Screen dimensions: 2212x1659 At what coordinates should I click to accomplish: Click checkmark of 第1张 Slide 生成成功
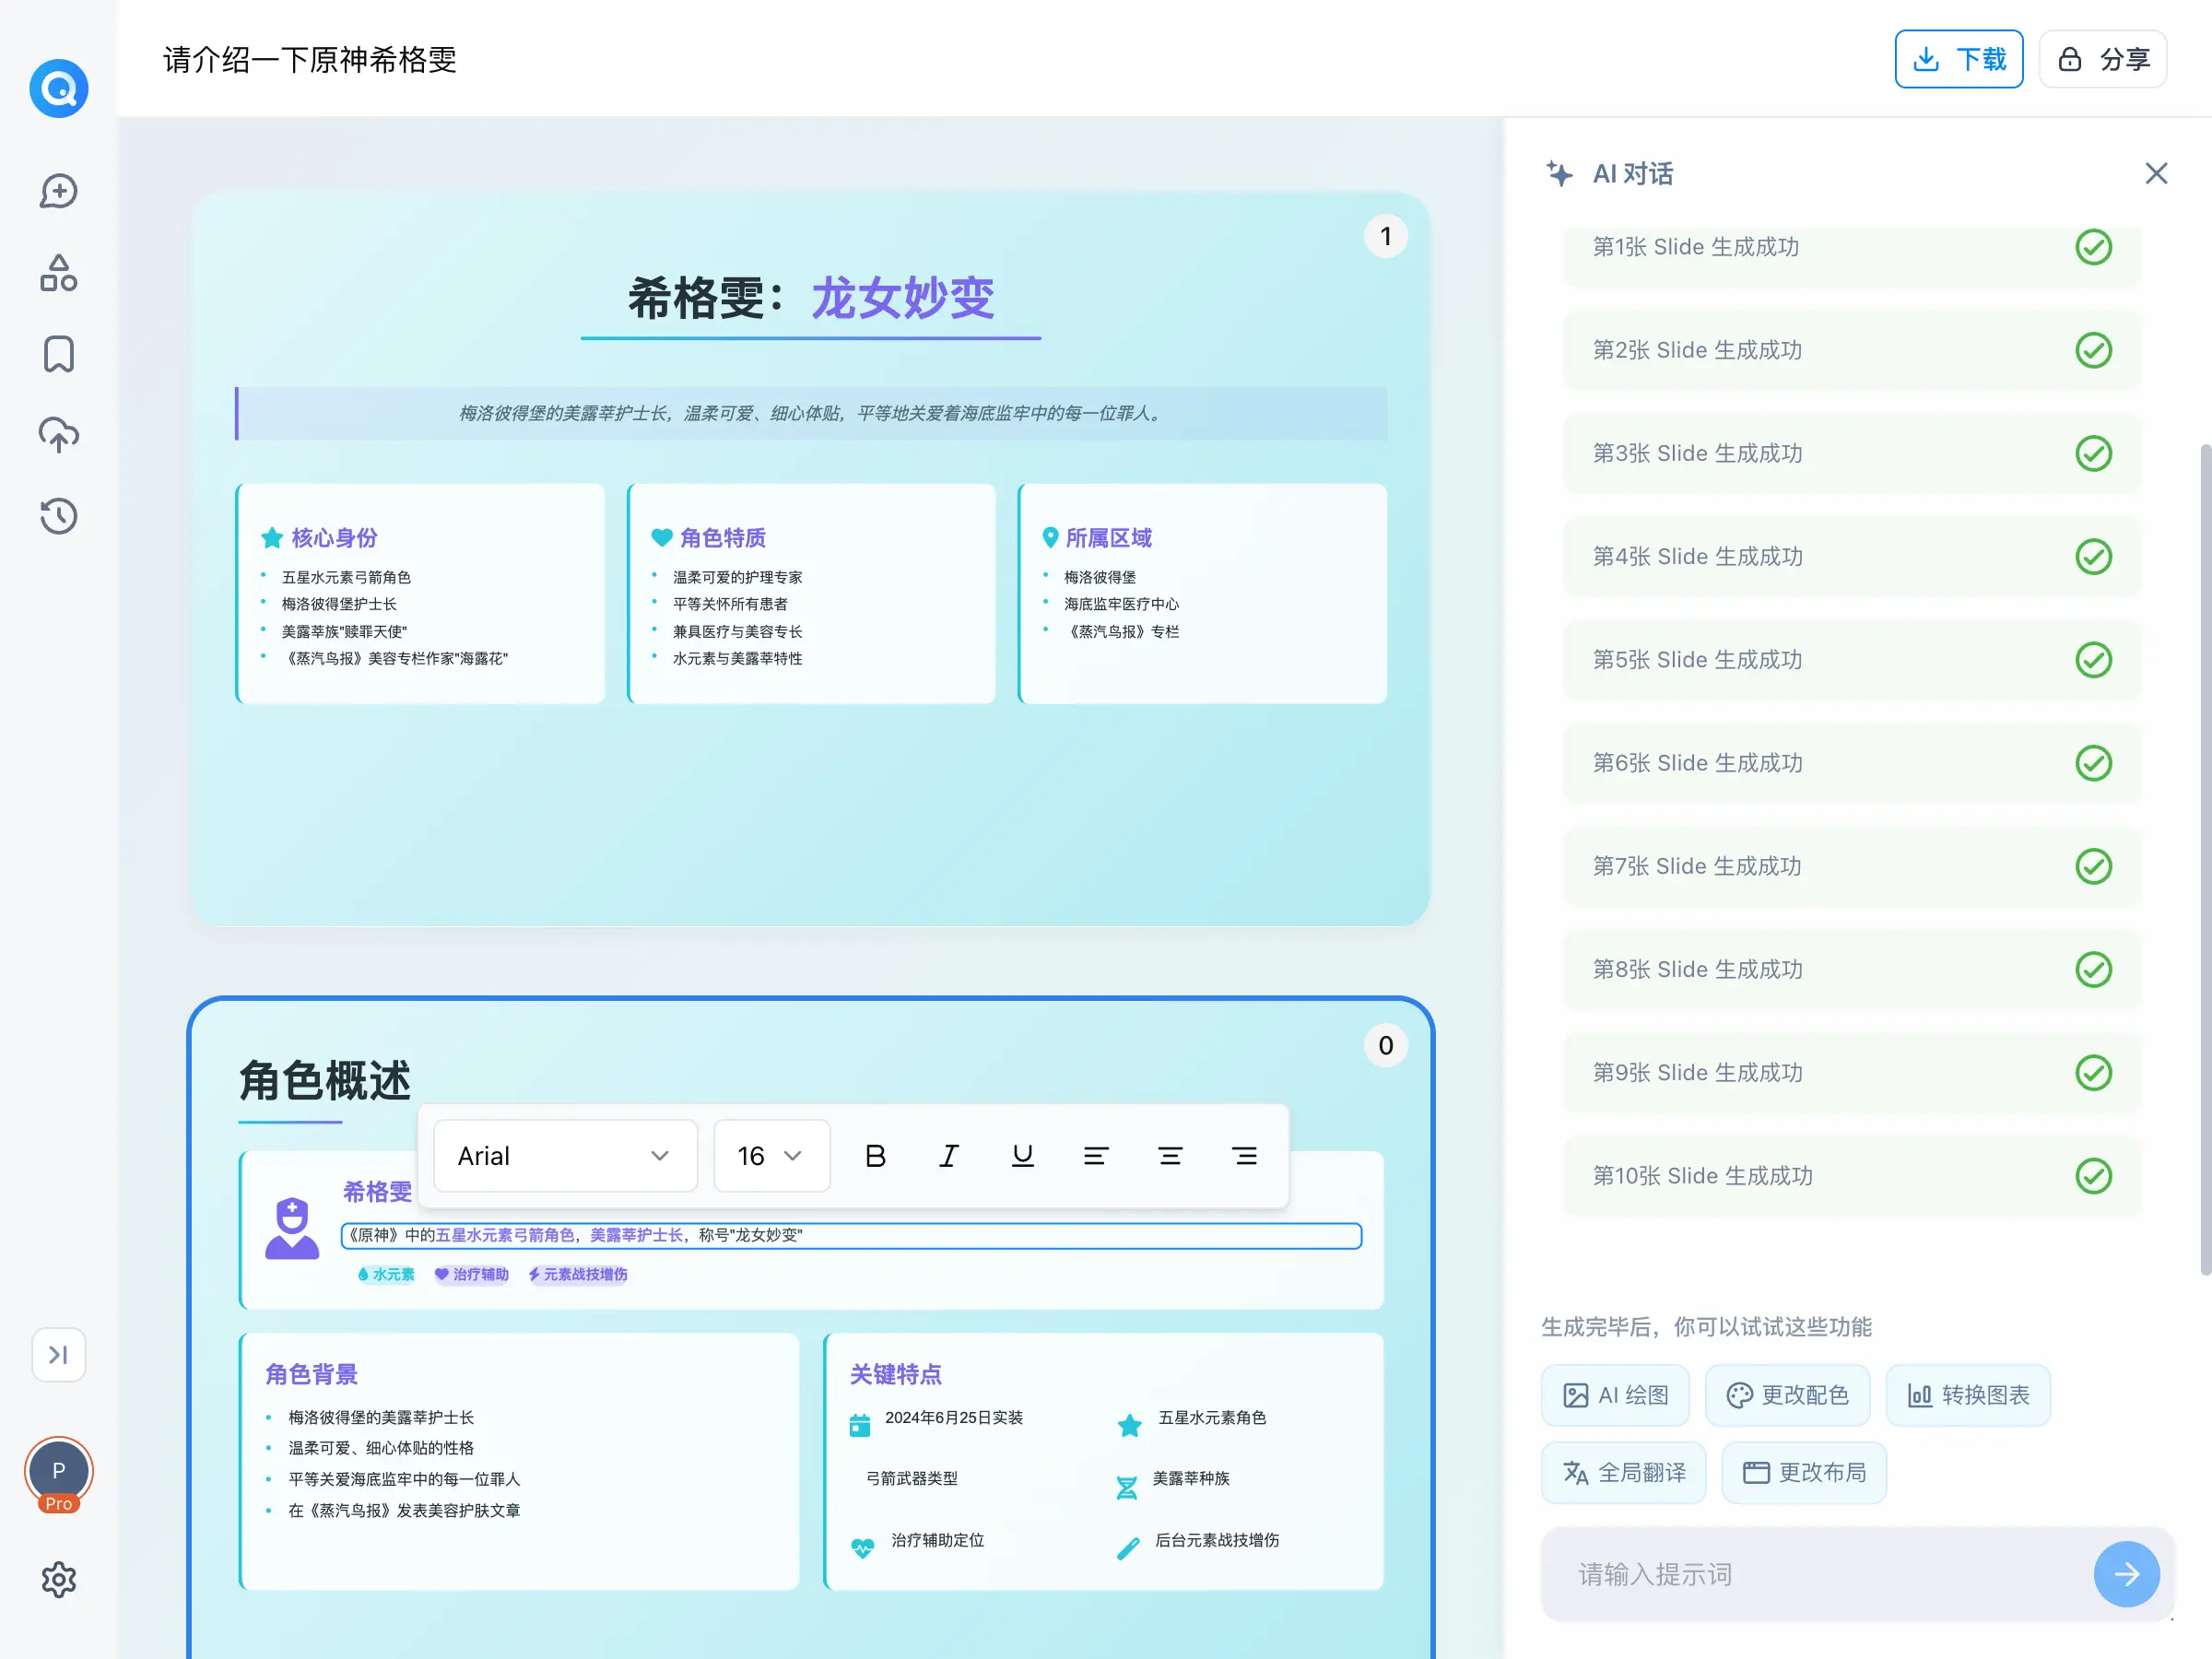point(2093,247)
